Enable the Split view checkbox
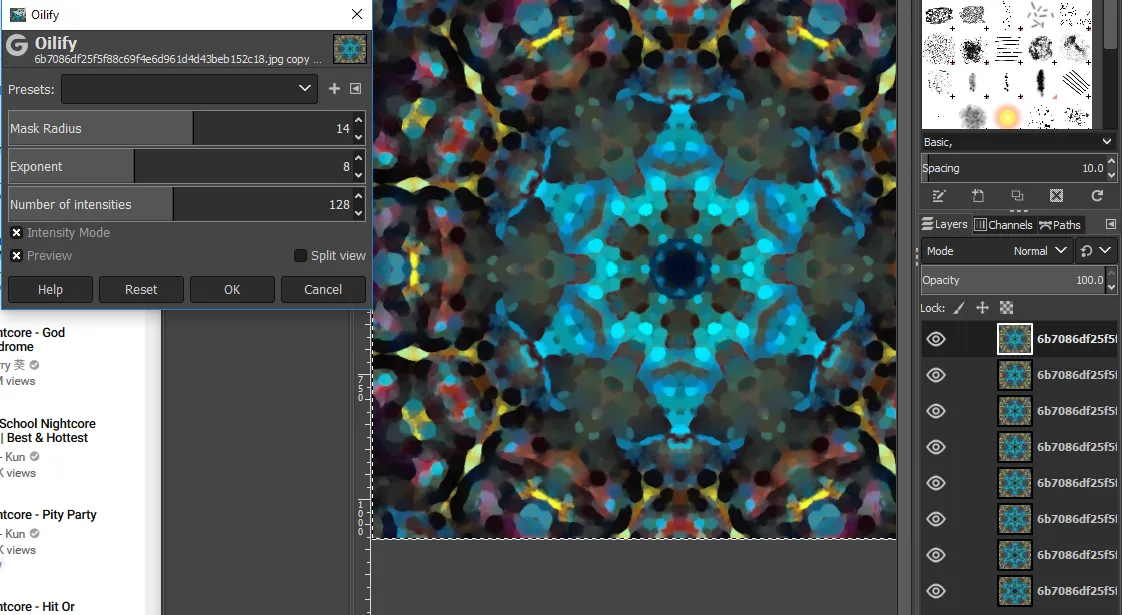This screenshot has height=615, width=1122. pyautogui.click(x=301, y=256)
